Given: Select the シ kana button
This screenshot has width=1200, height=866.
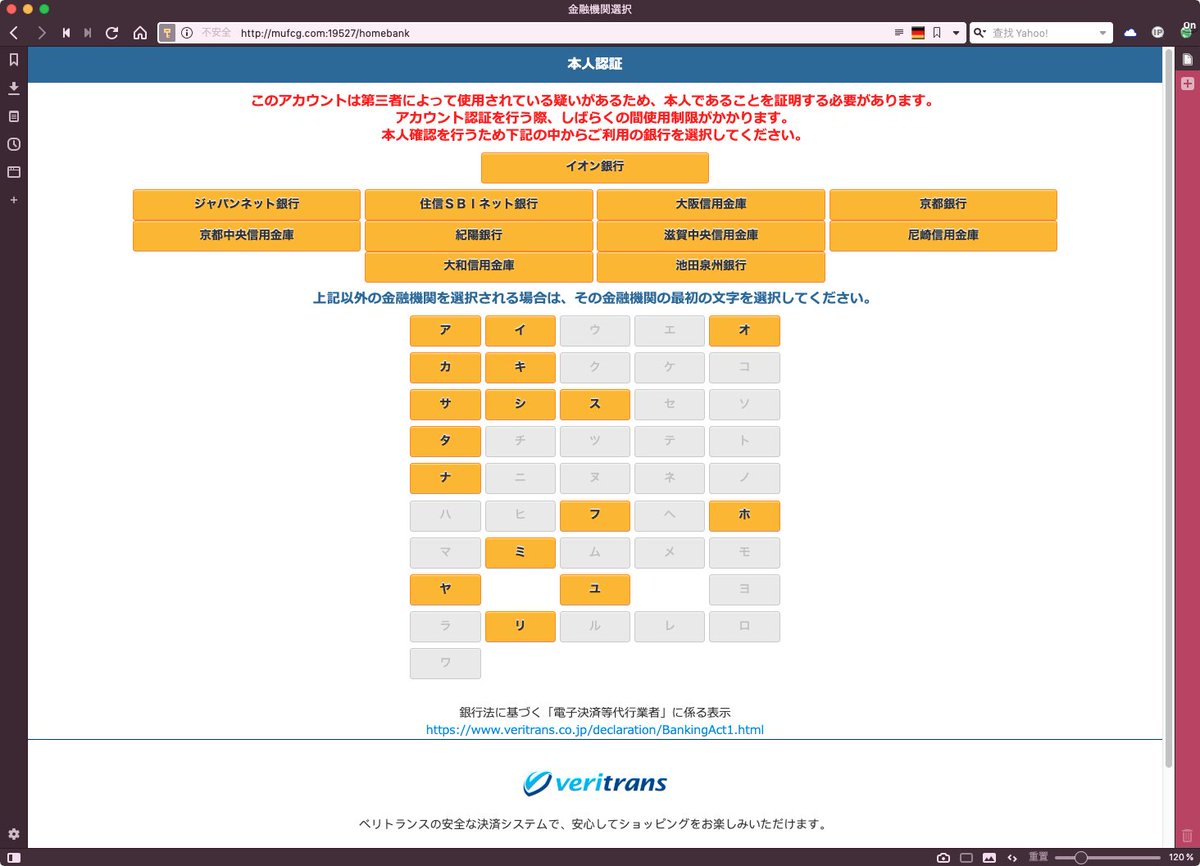Looking at the screenshot, I should 520,405.
